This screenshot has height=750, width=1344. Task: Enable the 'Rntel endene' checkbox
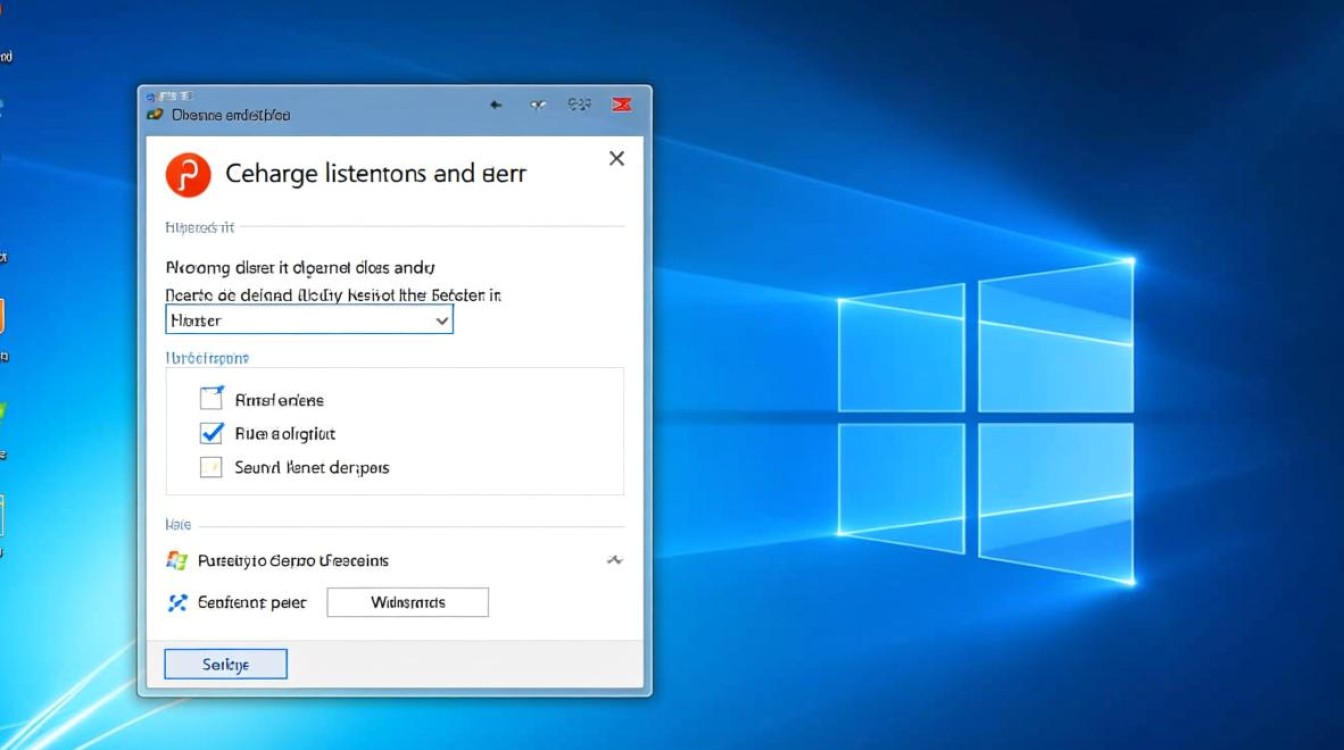coord(211,399)
